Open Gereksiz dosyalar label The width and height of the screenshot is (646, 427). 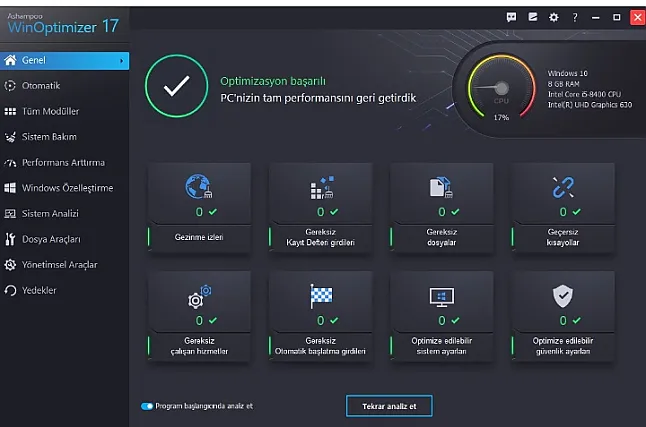point(442,237)
